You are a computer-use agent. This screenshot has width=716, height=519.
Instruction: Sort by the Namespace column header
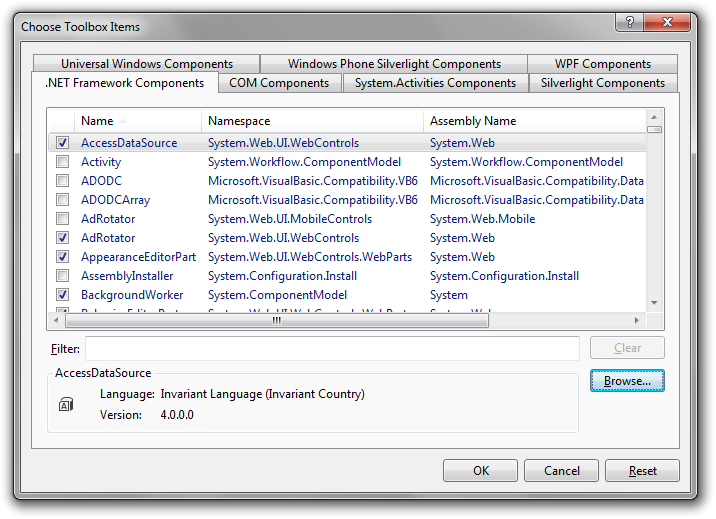[312, 121]
